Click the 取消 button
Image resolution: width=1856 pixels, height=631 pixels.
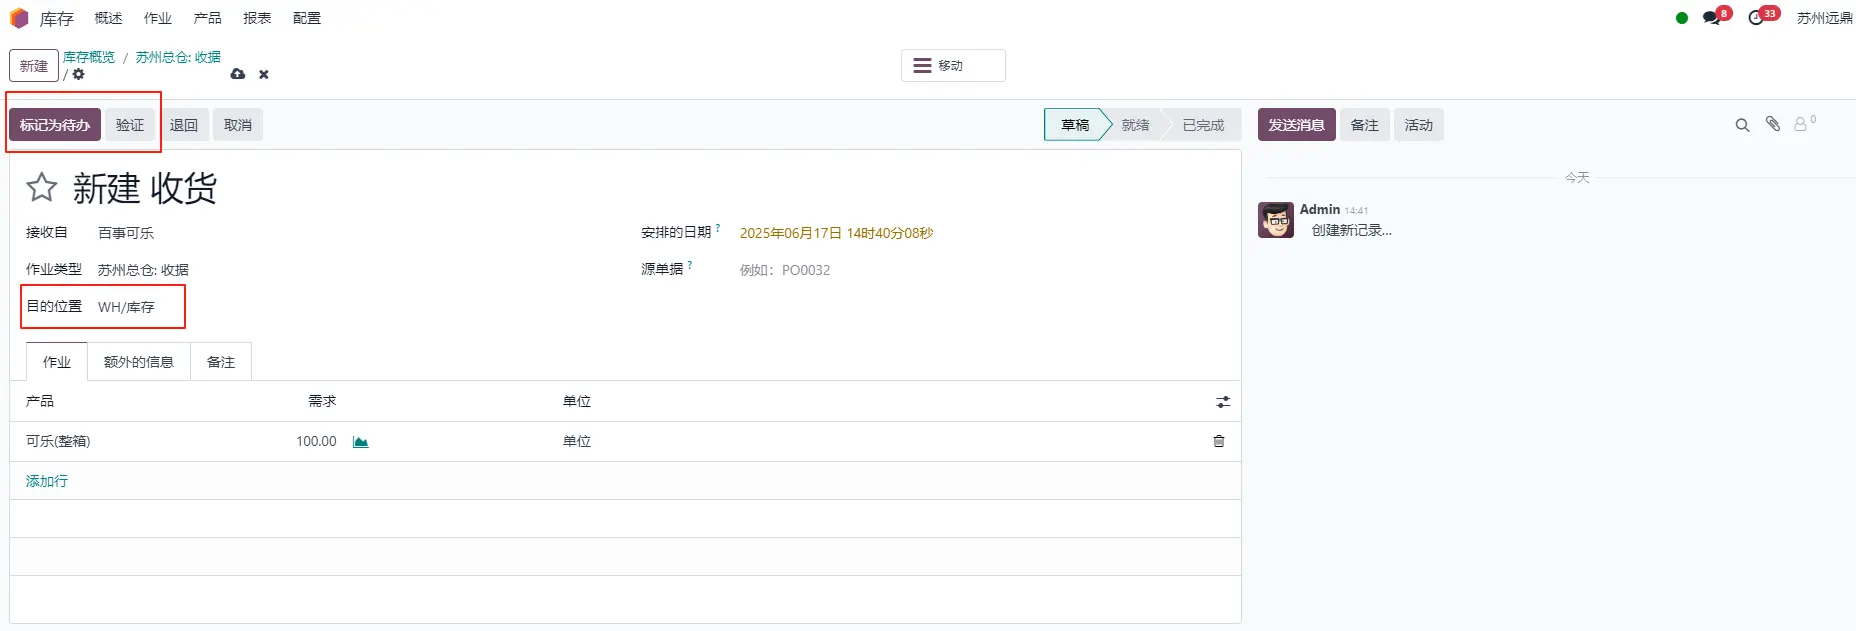(x=238, y=125)
